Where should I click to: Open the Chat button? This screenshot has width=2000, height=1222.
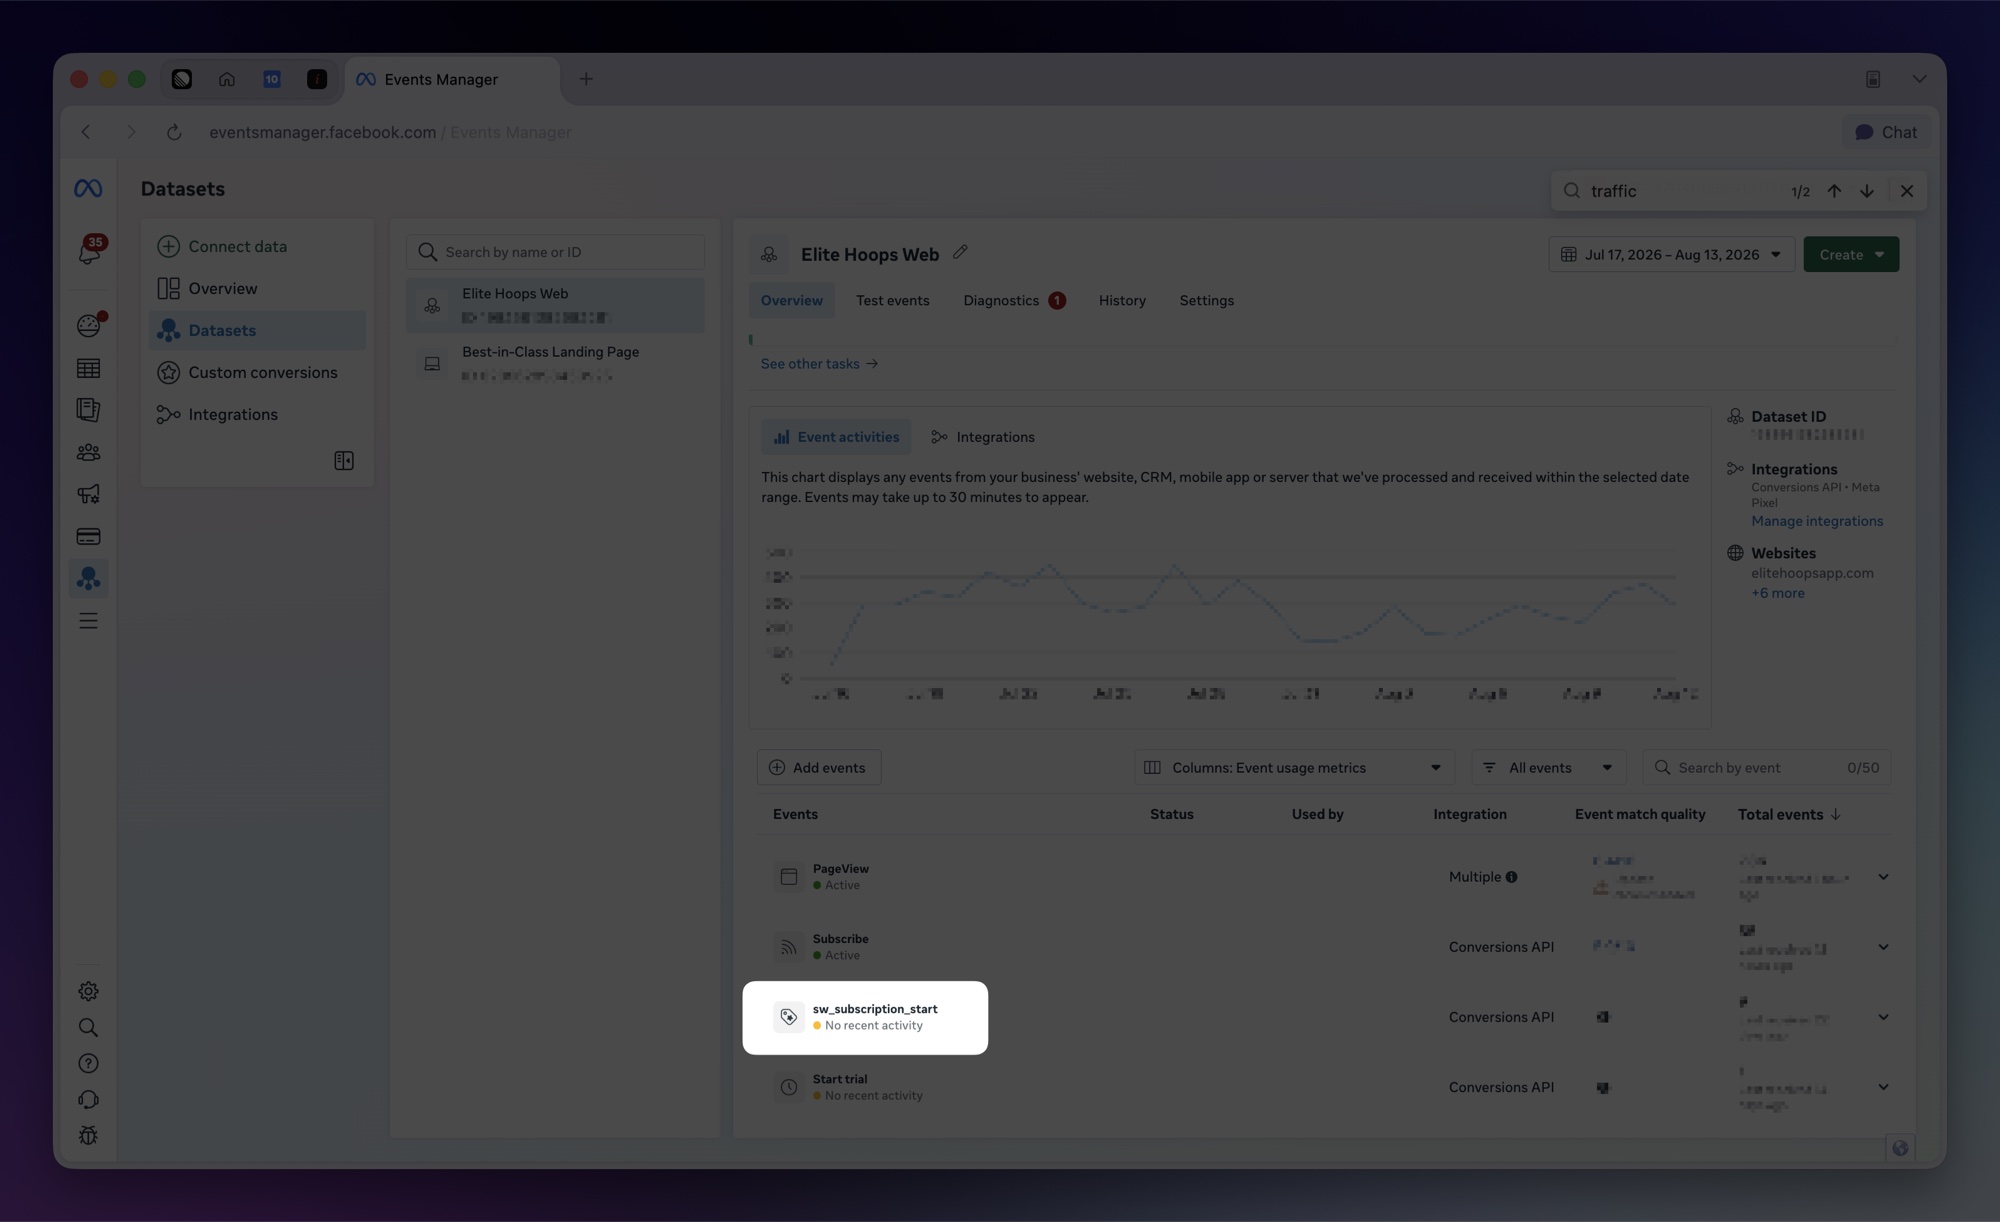point(1886,132)
